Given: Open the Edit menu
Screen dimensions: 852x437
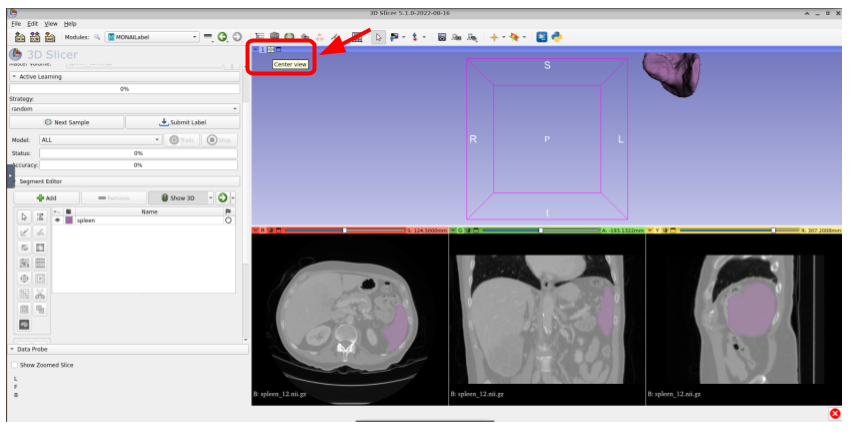Looking at the screenshot, I should (32, 23).
